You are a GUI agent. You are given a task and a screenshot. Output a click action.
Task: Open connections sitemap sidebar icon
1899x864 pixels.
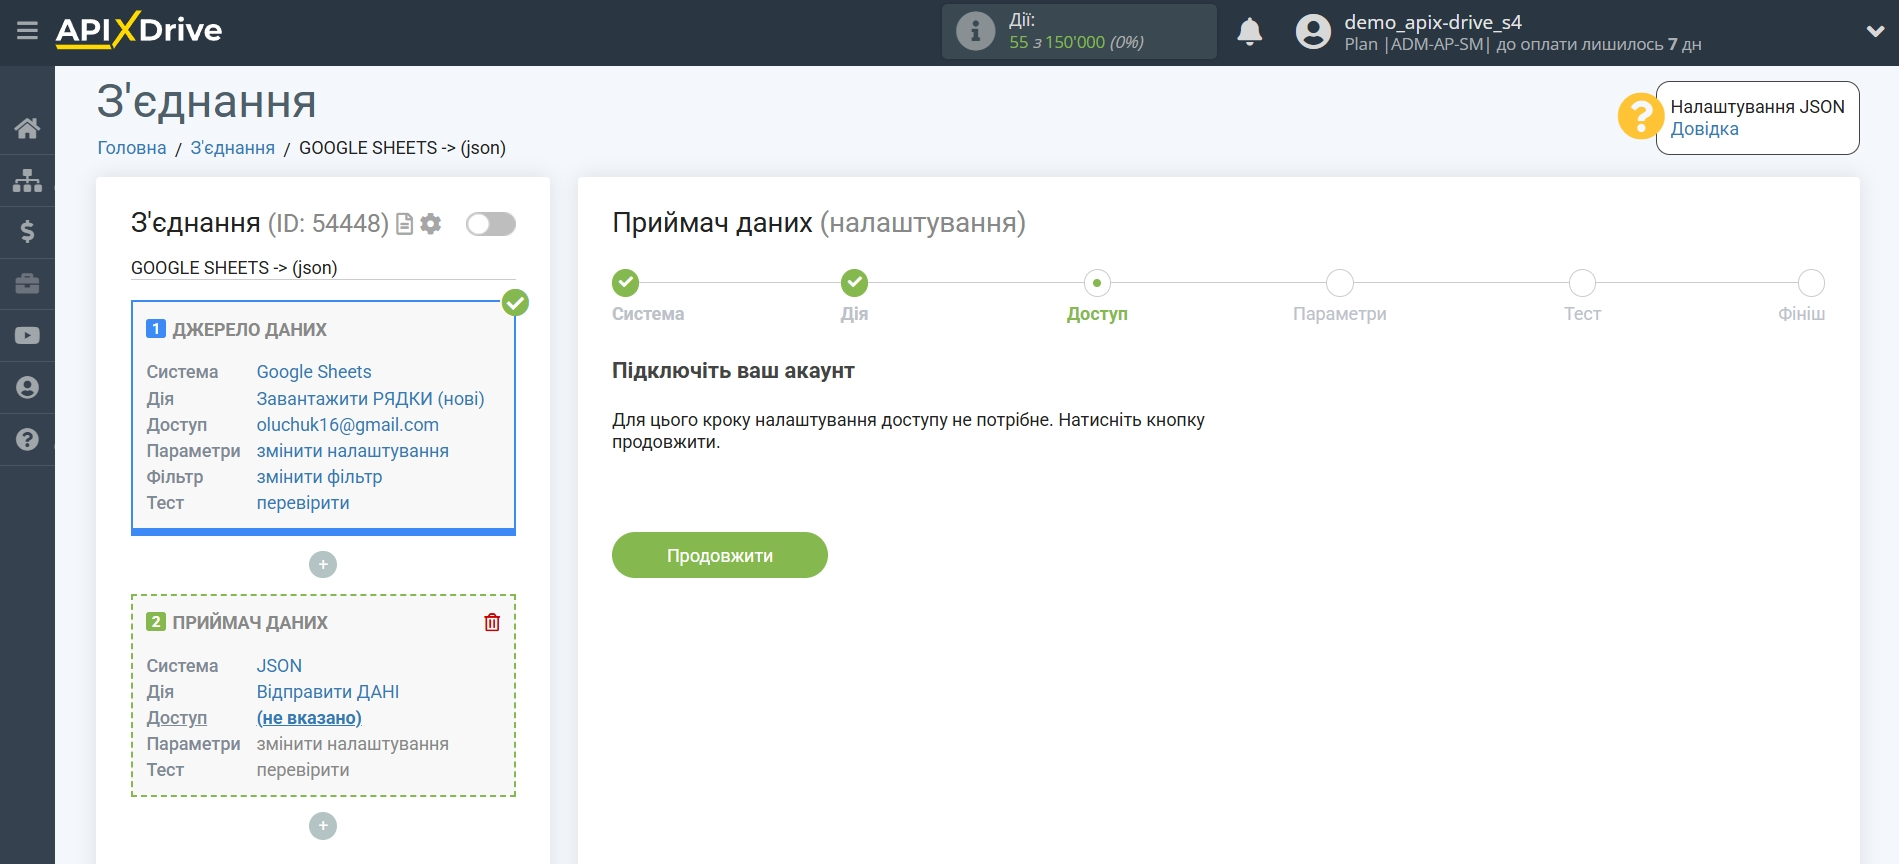point(27,180)
